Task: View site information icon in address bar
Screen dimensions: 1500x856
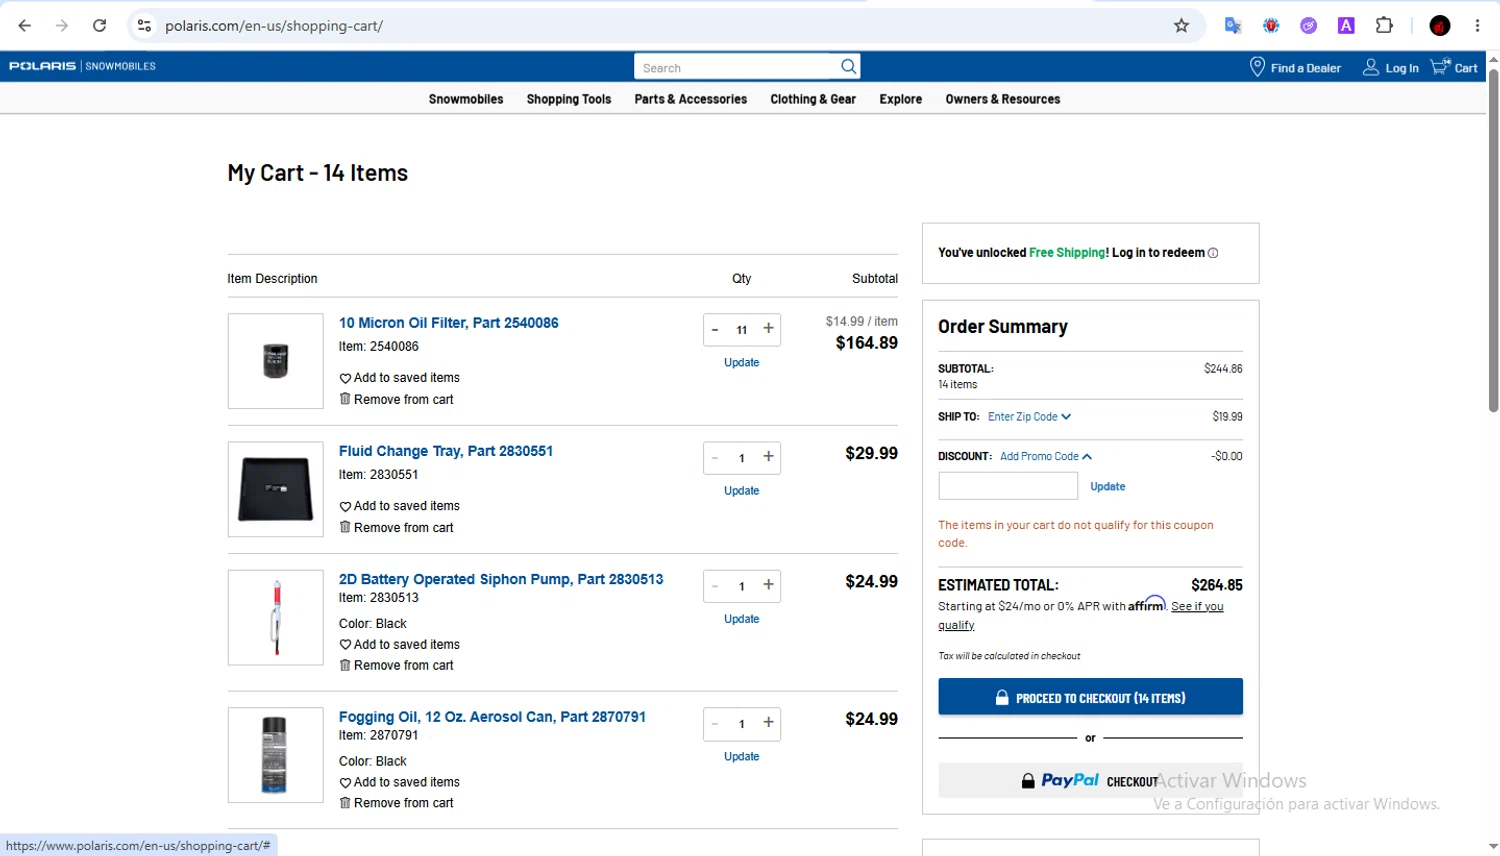Action: (x=144, y=26)
